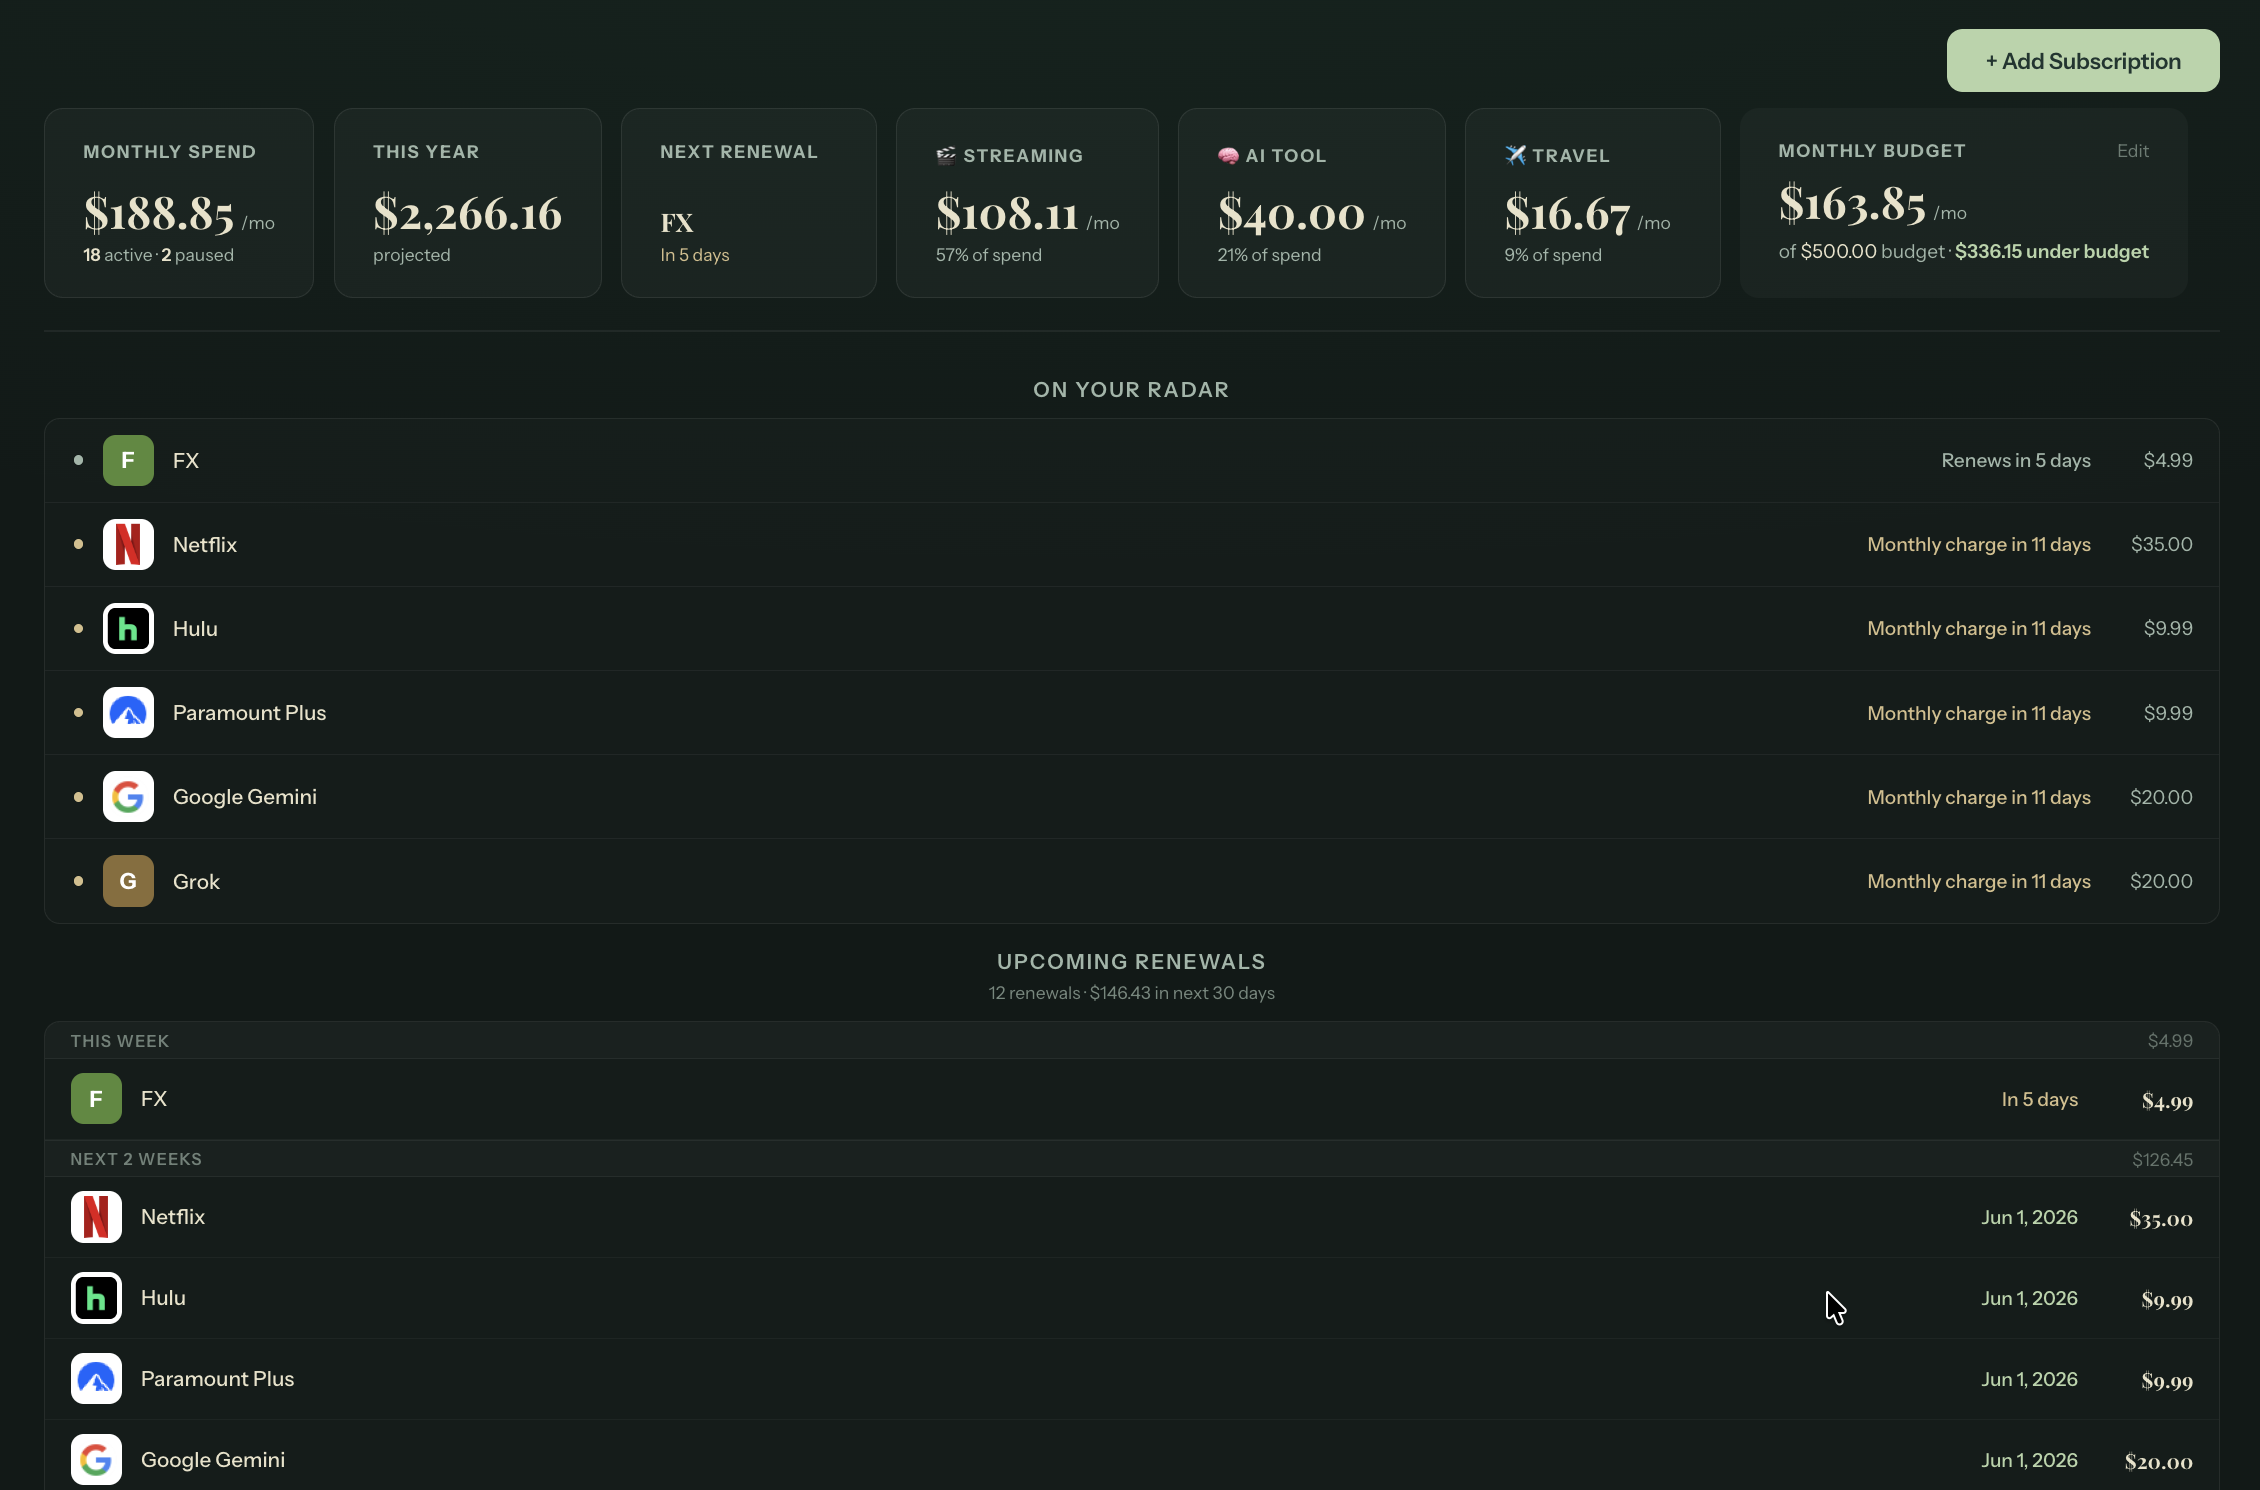The image size is (2260, 1490).
Task: Click the $35.00 price on Netflix radar row
Action: (2162, 545)
